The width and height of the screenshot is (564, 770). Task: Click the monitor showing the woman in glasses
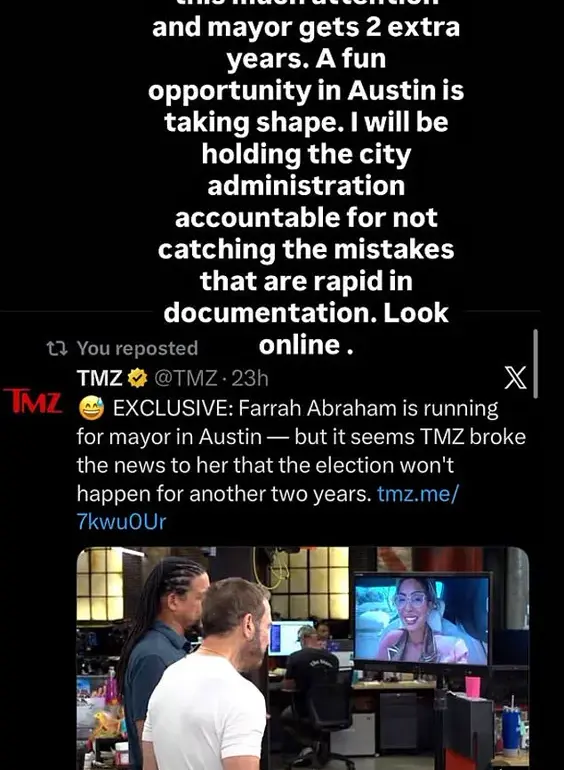pos(422,620)
